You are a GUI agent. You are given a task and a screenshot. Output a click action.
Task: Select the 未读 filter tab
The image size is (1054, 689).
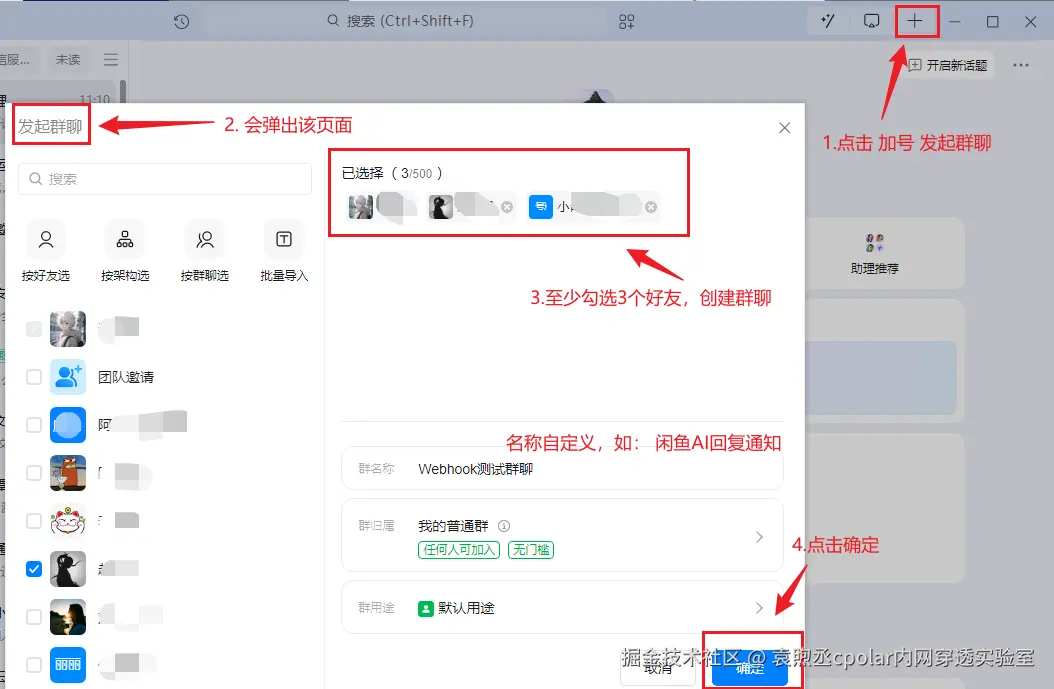coord(68,60)
